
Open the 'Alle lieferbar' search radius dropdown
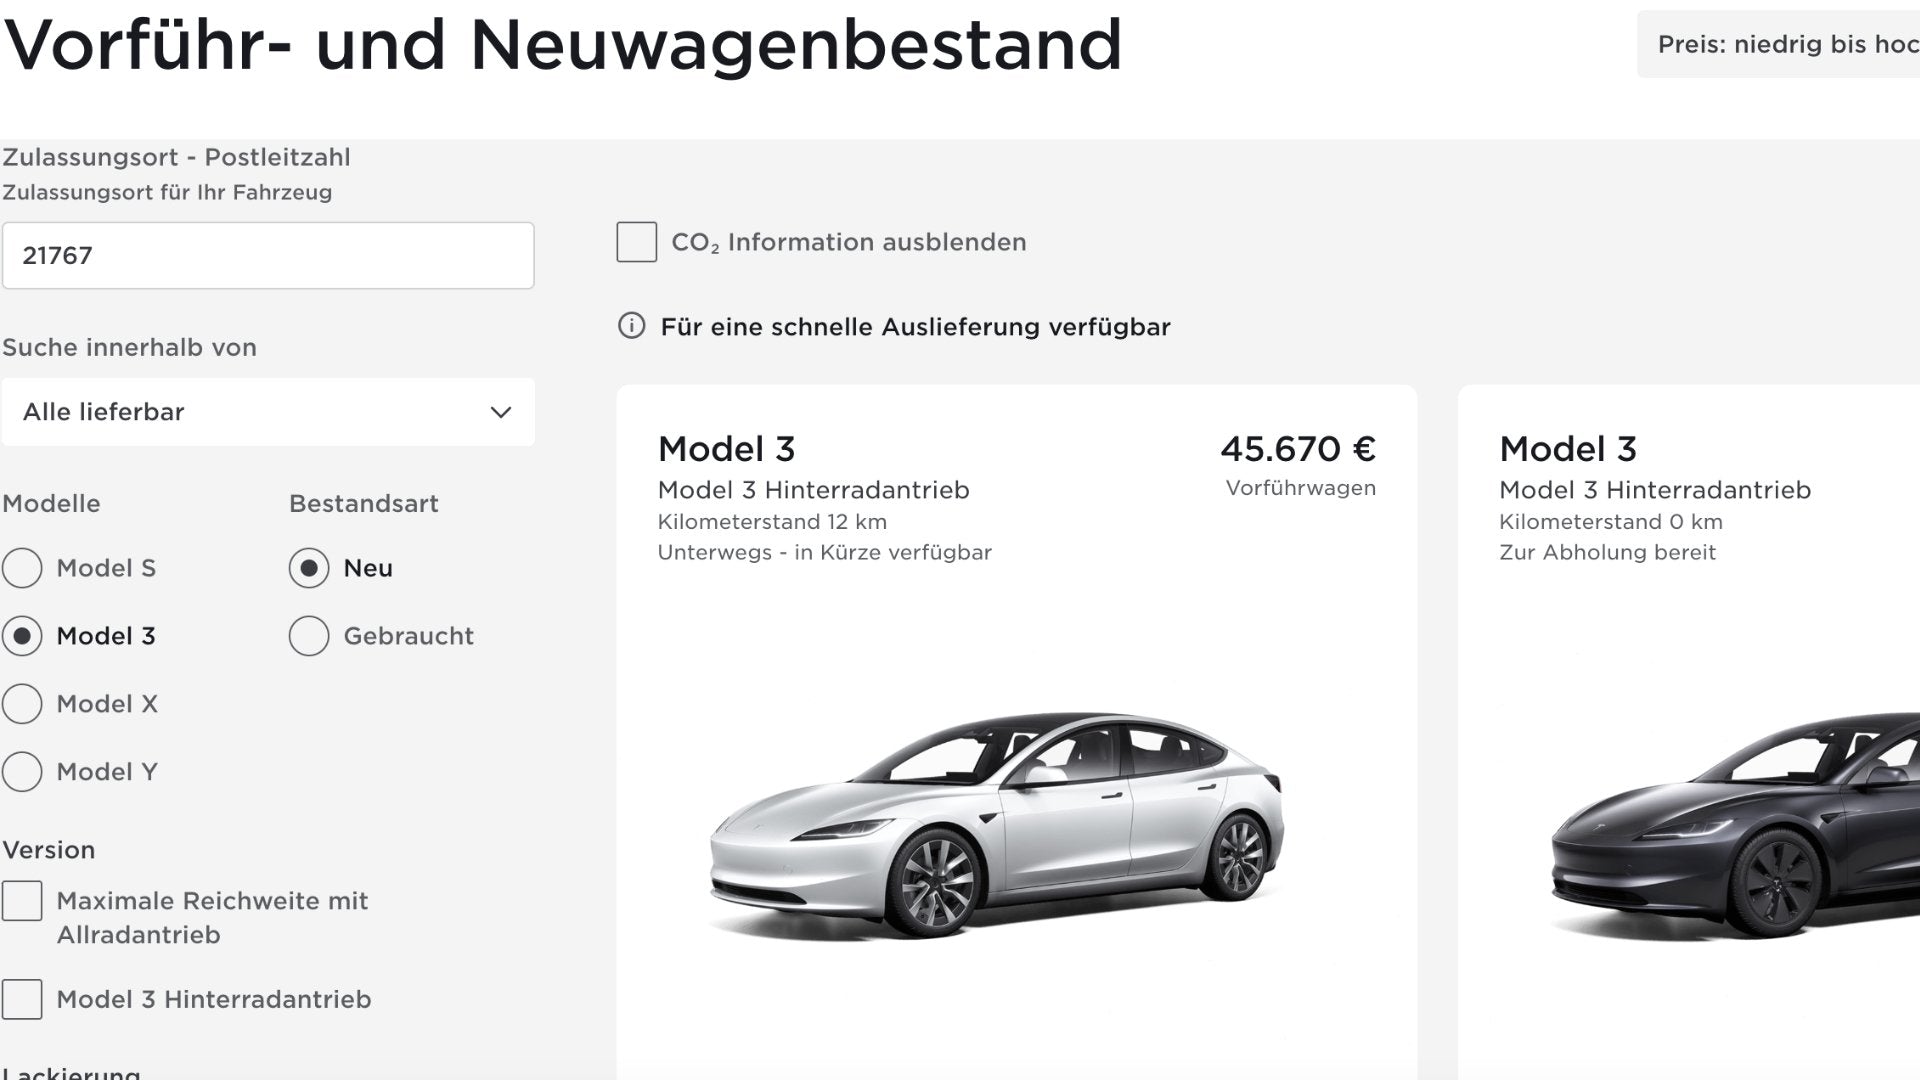267,412
